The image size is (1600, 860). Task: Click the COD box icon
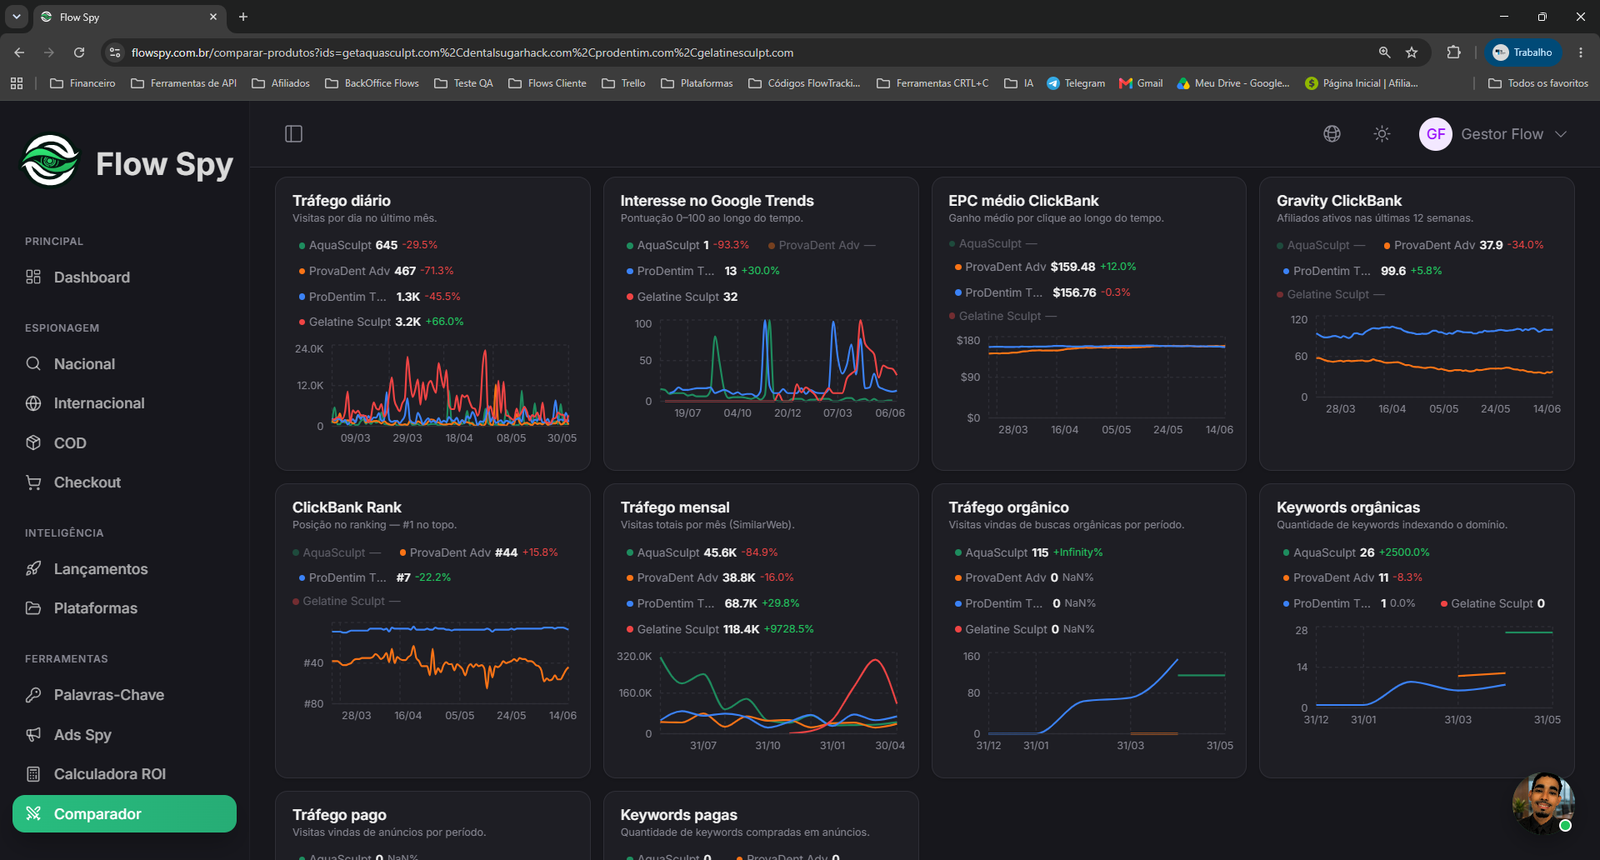tap(33, 443)
